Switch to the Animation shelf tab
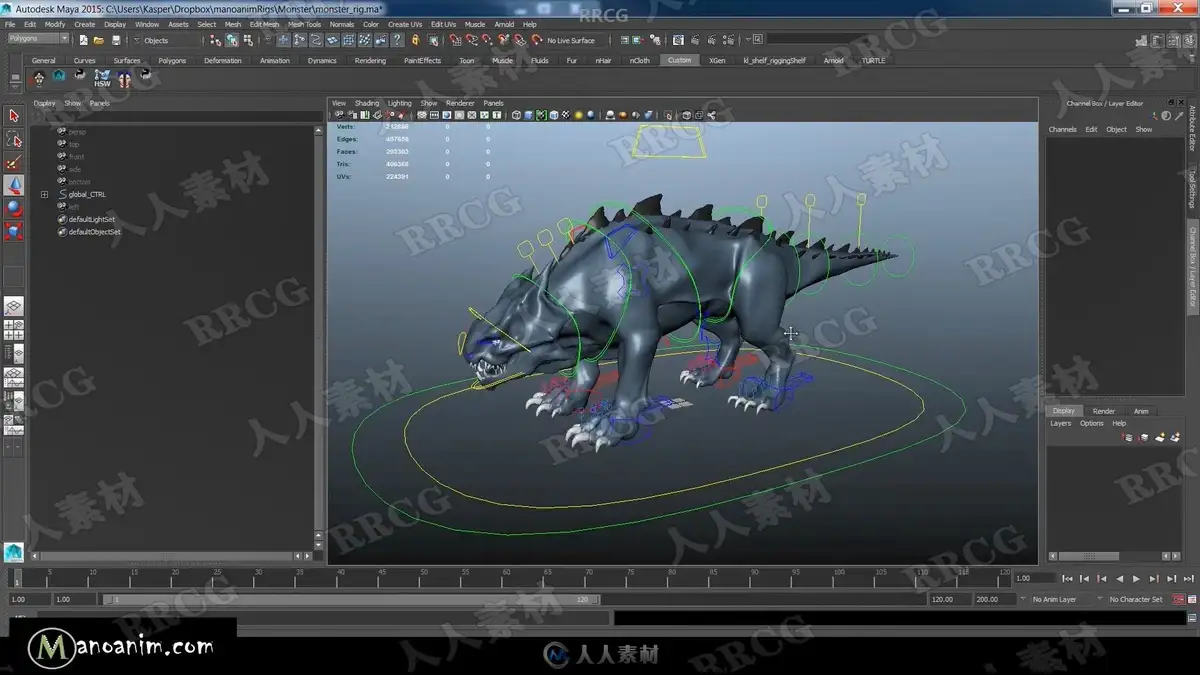The height and width of the screenshot is (675, 1200). click(274, 60)
